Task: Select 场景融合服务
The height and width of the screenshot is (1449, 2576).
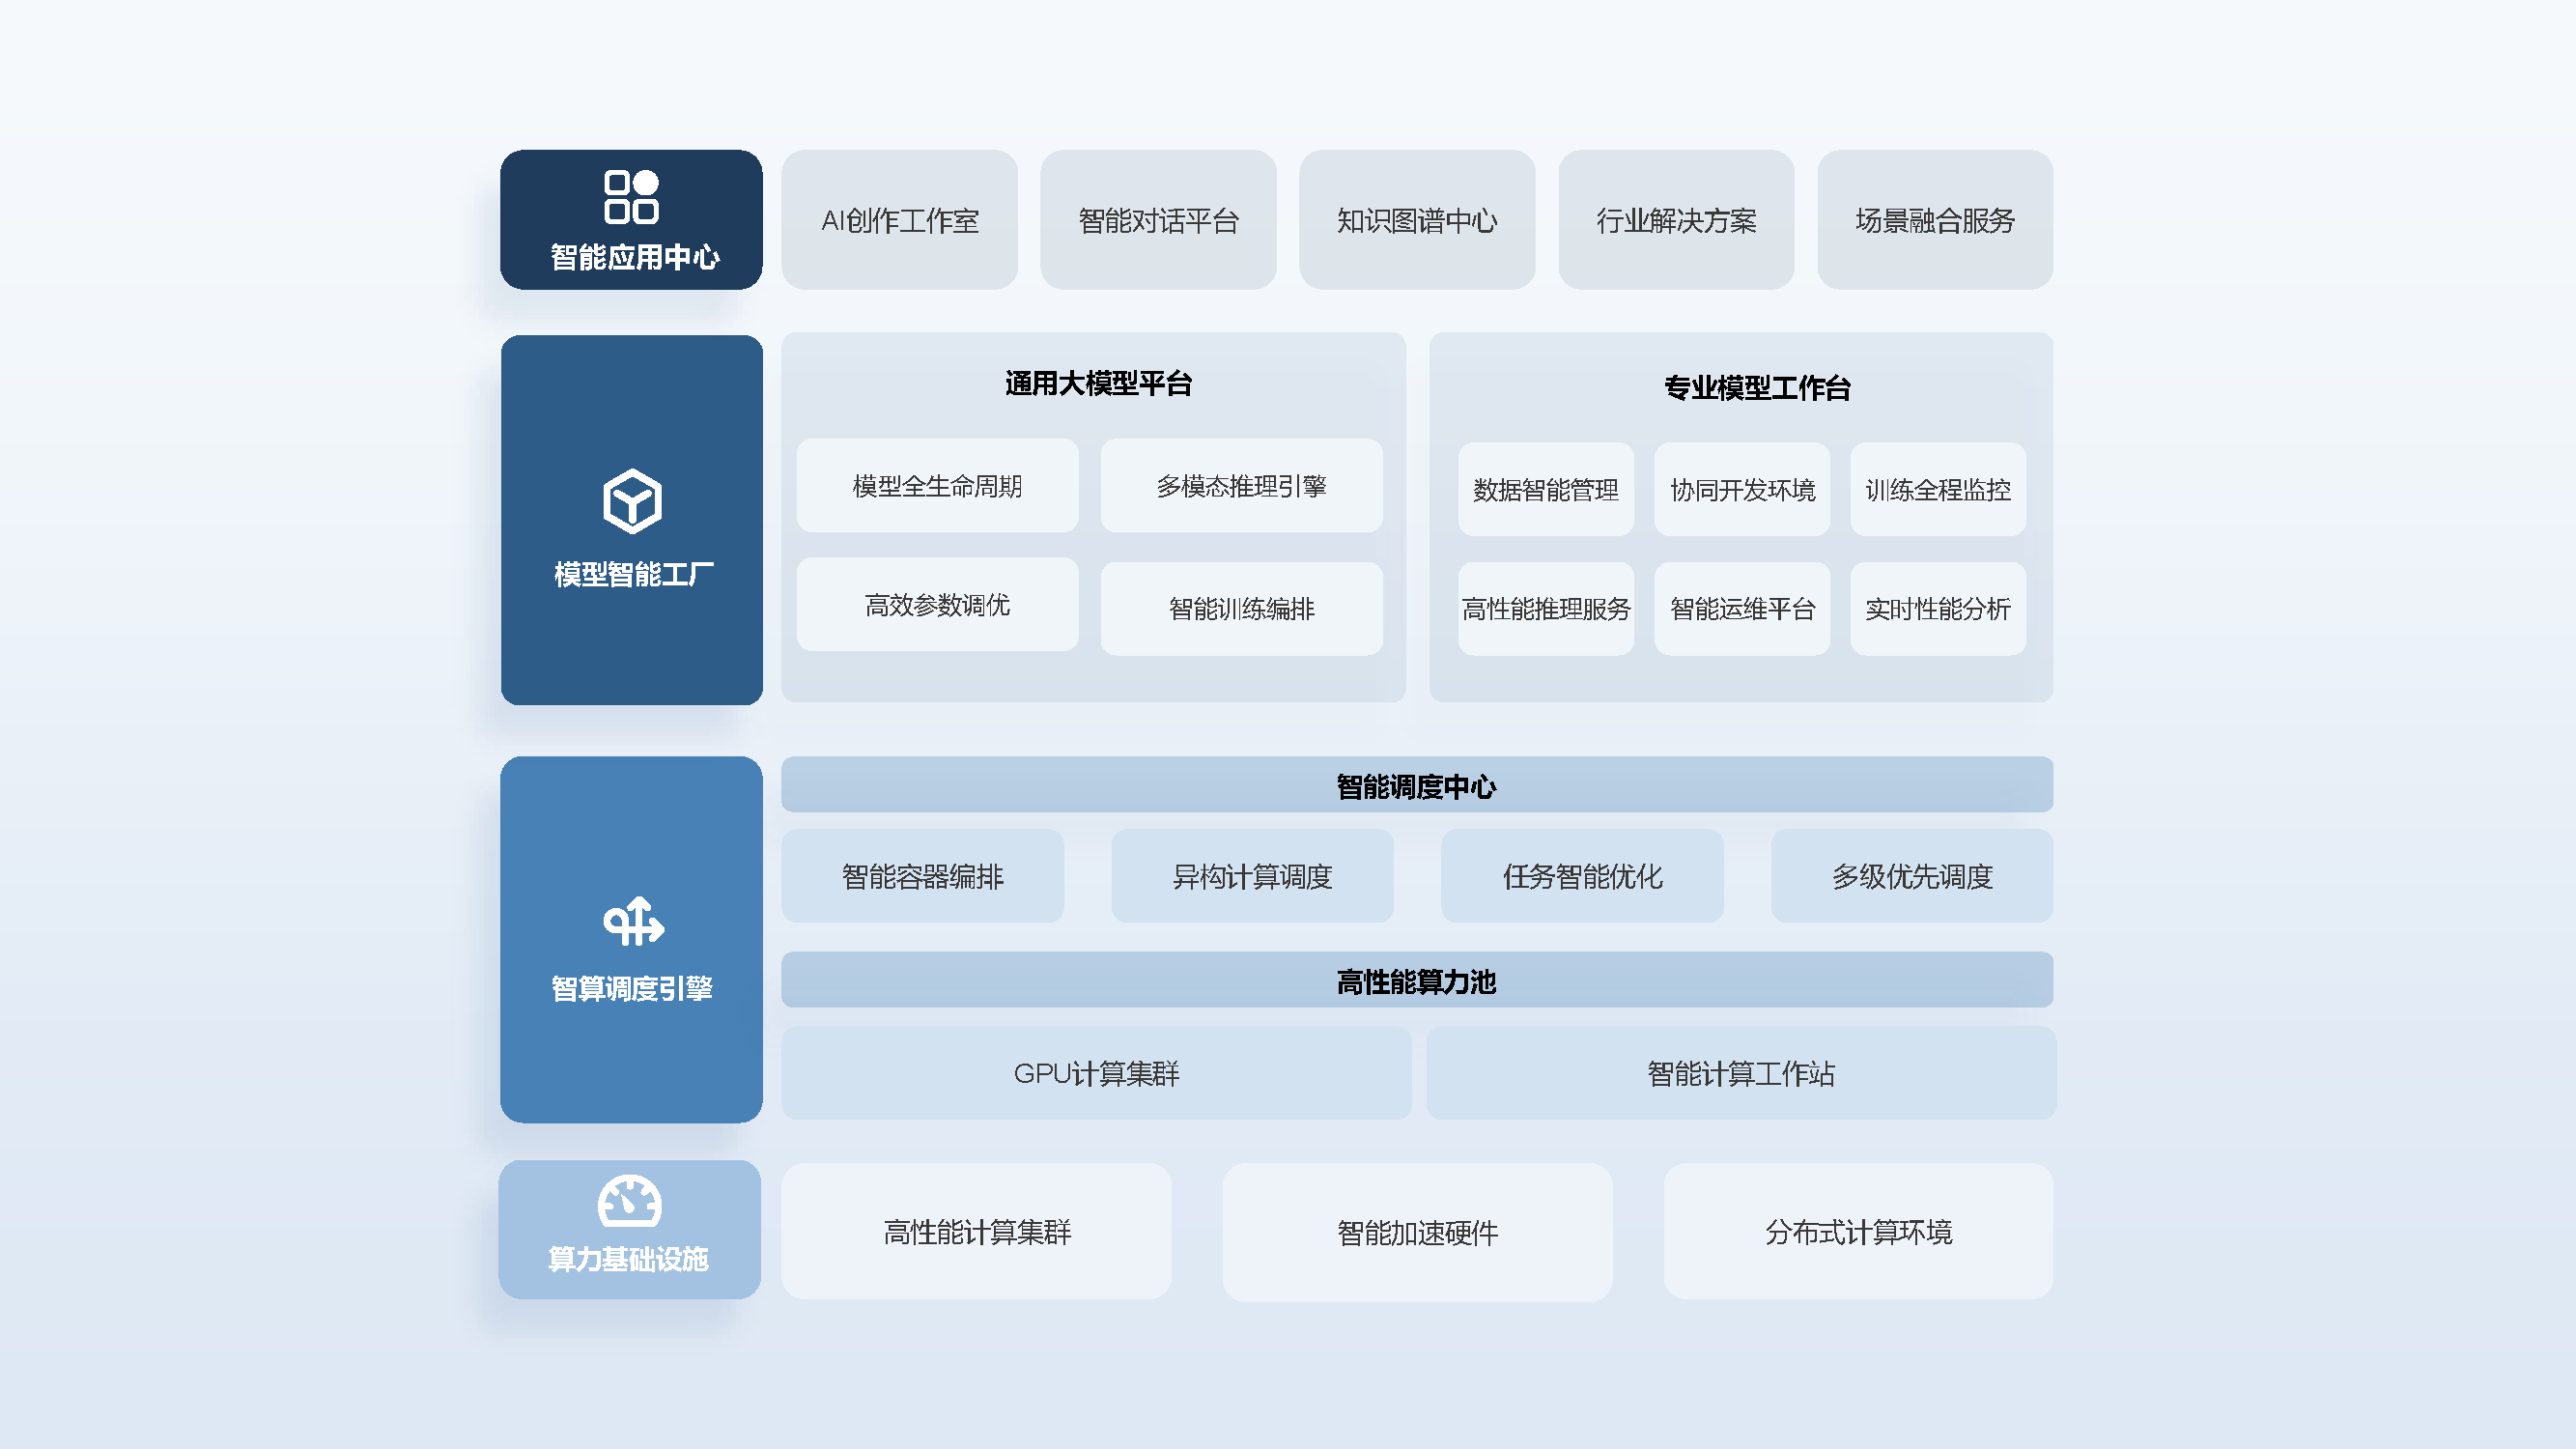Action: click(1935, 220)
